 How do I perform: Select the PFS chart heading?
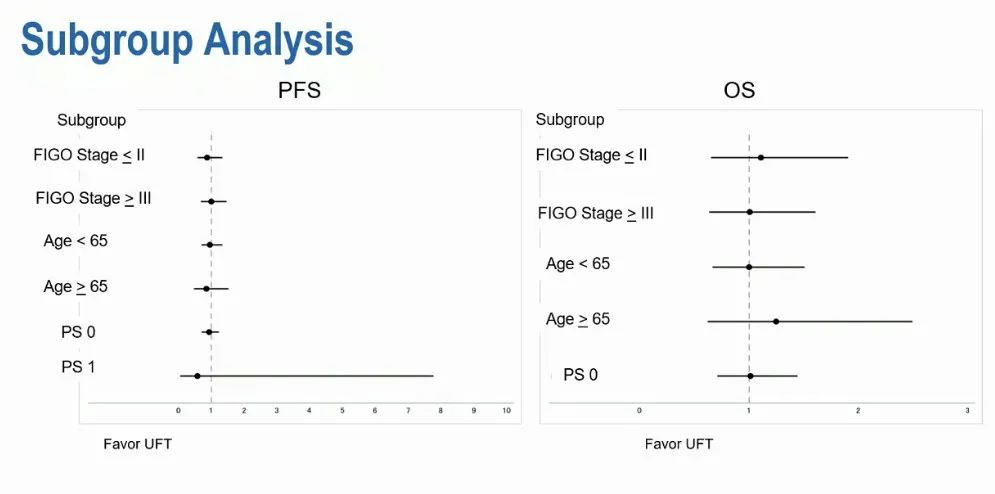299,91
